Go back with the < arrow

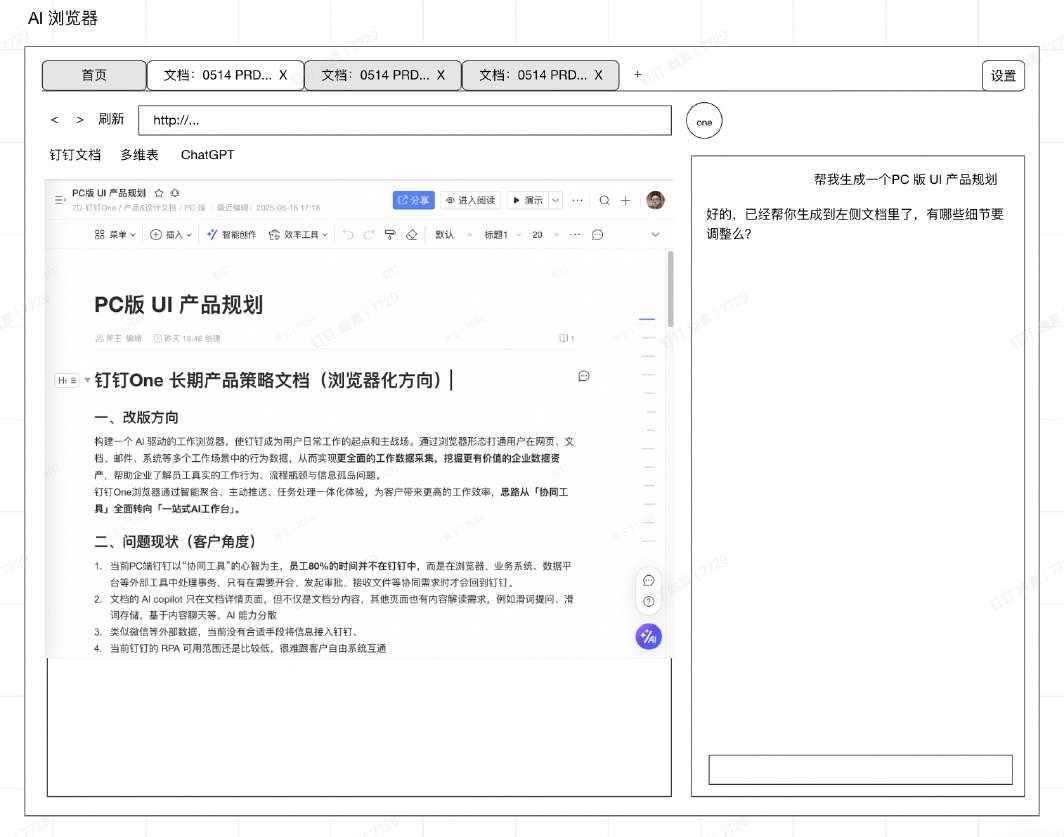click(55, 120)
